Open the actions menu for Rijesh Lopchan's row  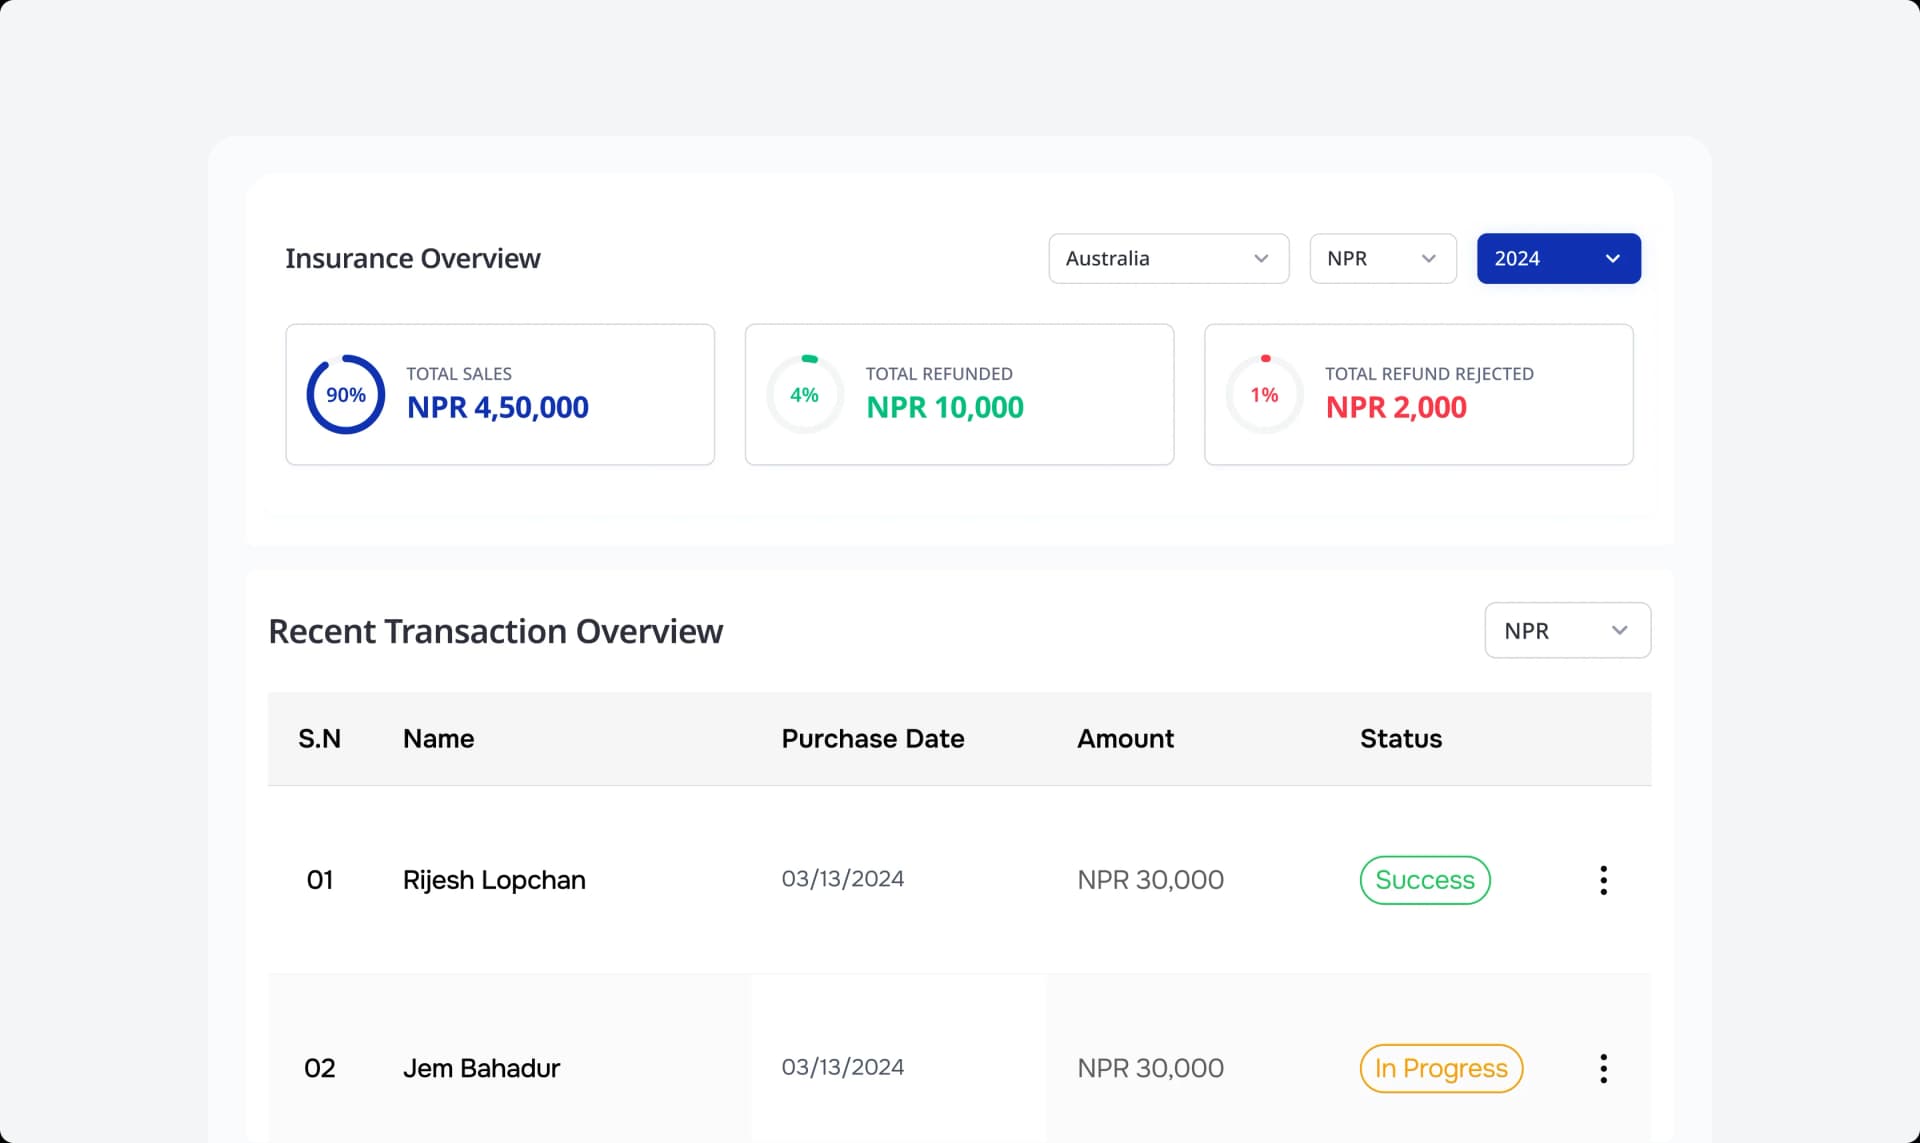(x=1603, y=880)
